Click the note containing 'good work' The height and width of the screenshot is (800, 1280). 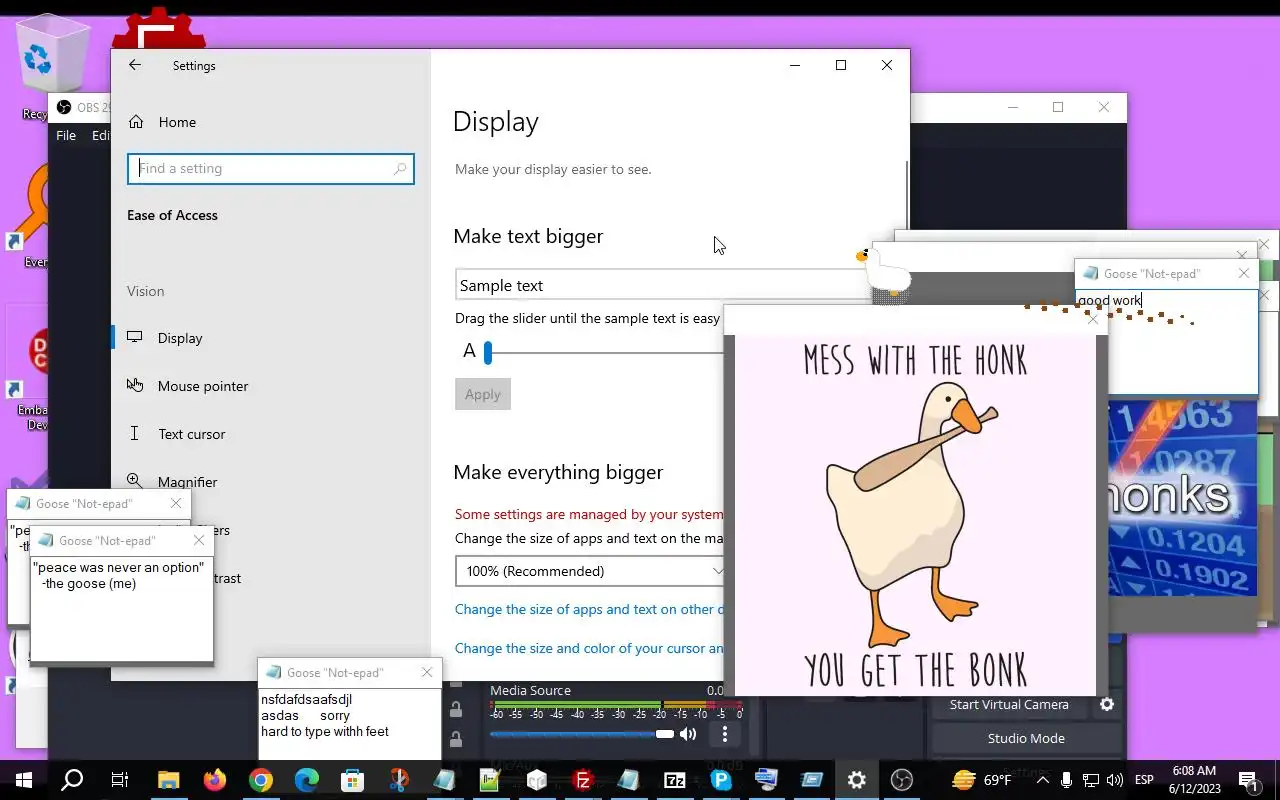(x=1166, y=342)
